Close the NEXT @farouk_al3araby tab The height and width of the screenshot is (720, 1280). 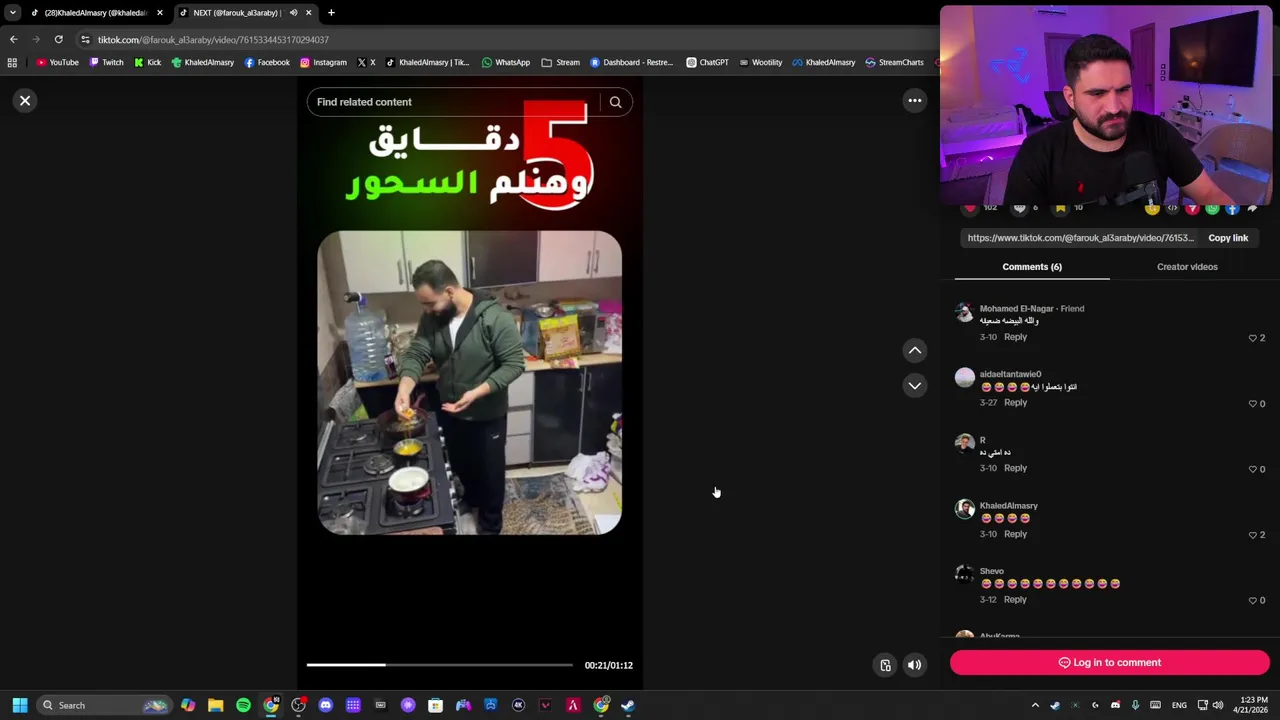(308, 13)
